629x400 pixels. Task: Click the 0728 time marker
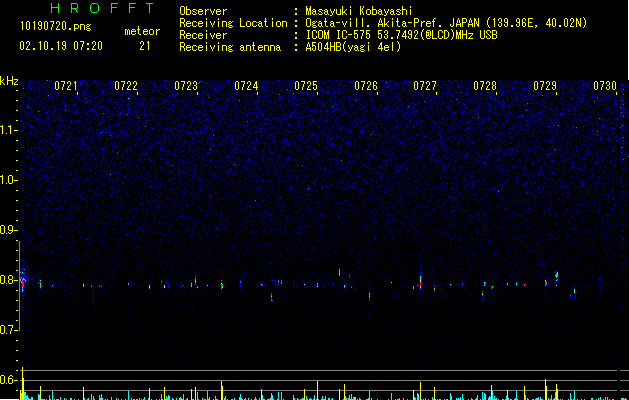[485, 86]
